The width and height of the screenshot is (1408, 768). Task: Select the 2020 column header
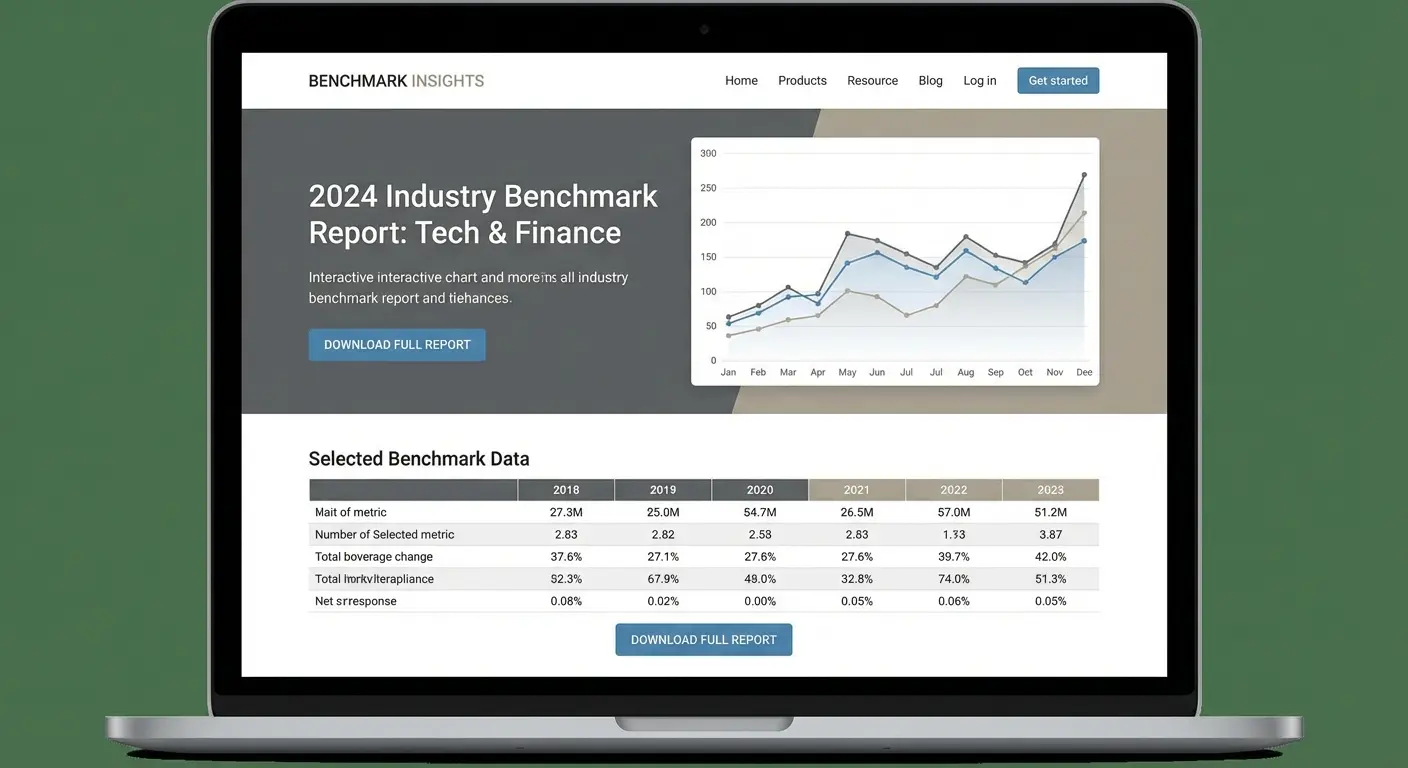tap(760, 490)
